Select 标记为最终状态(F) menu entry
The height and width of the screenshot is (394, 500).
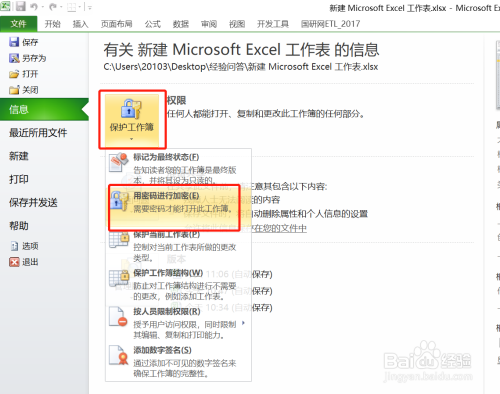pos(179,169)
